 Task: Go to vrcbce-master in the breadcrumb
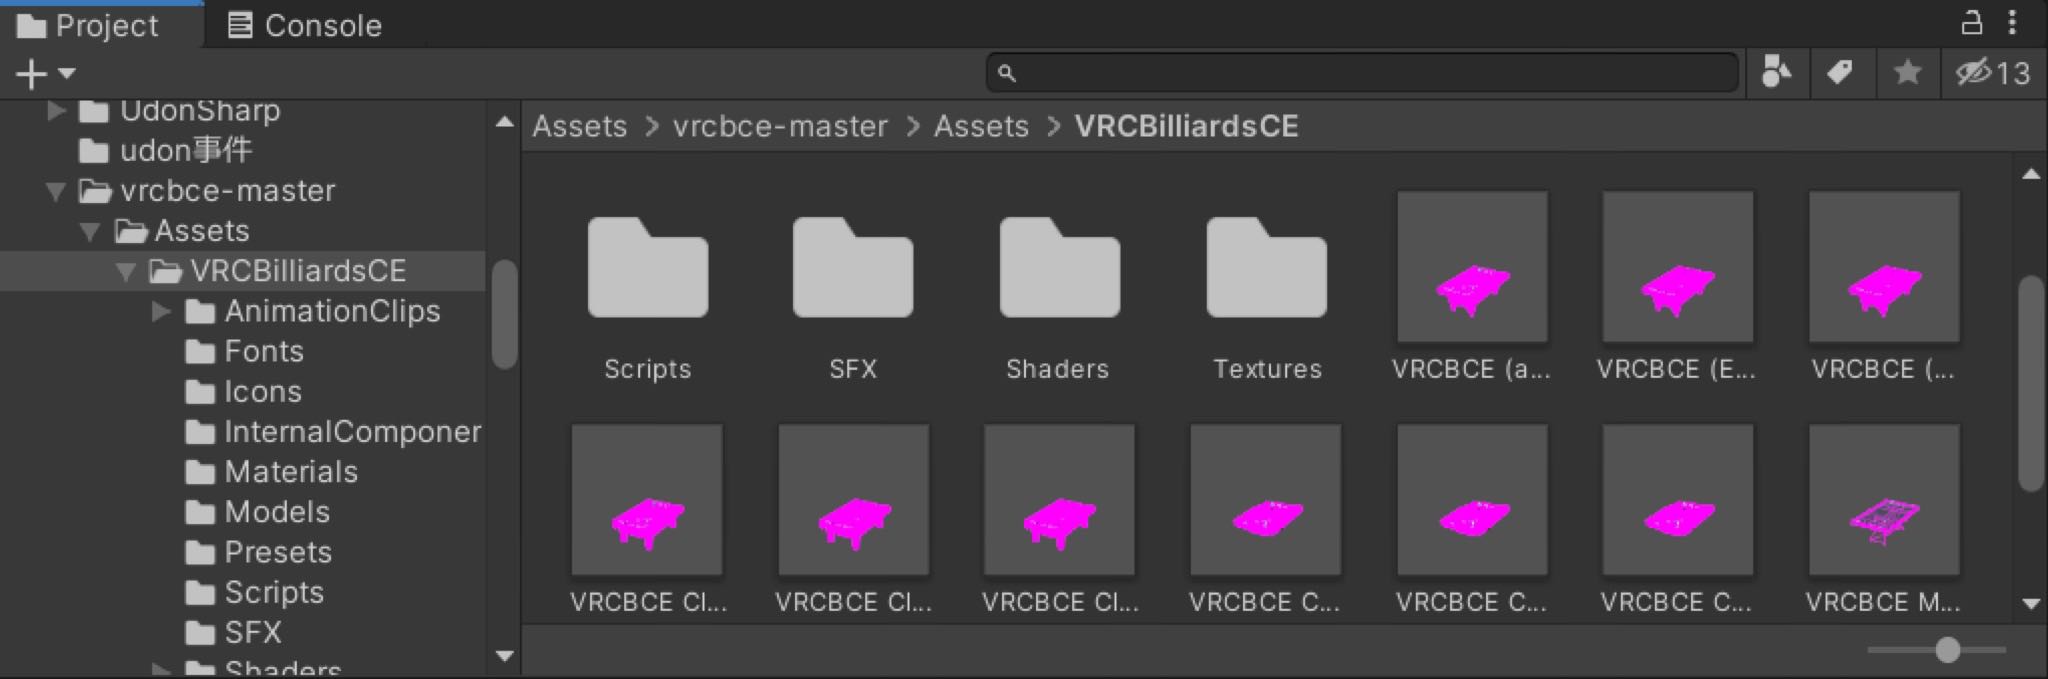click(x=780, y=126)
